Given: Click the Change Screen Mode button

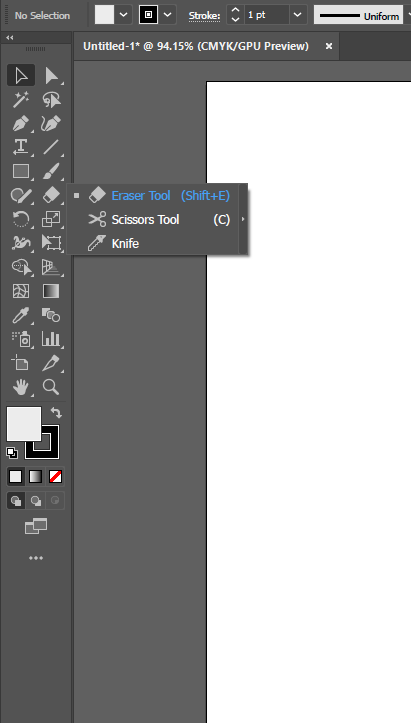Looking at the screenshot, I should [x=36, y=526].
